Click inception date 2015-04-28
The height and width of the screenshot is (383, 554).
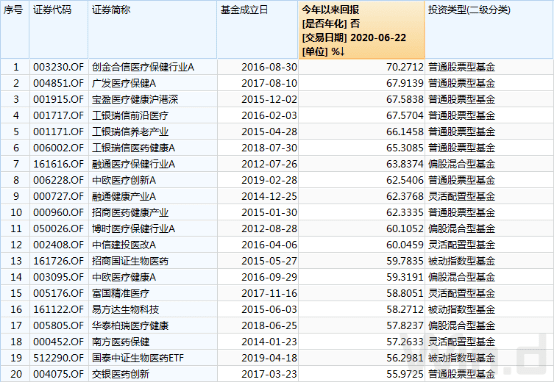click(x=269, y=132)
